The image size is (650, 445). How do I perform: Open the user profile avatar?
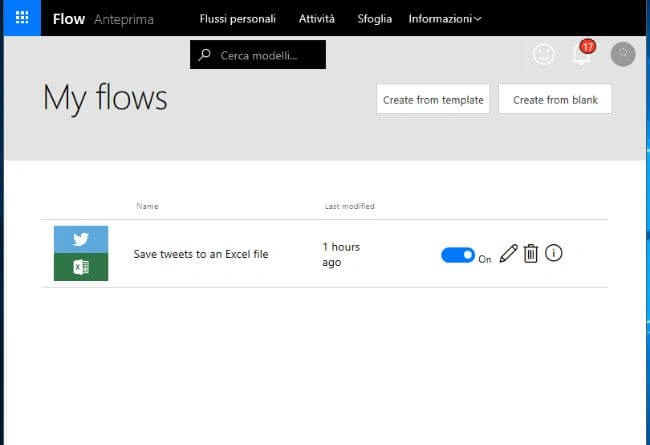623,54
